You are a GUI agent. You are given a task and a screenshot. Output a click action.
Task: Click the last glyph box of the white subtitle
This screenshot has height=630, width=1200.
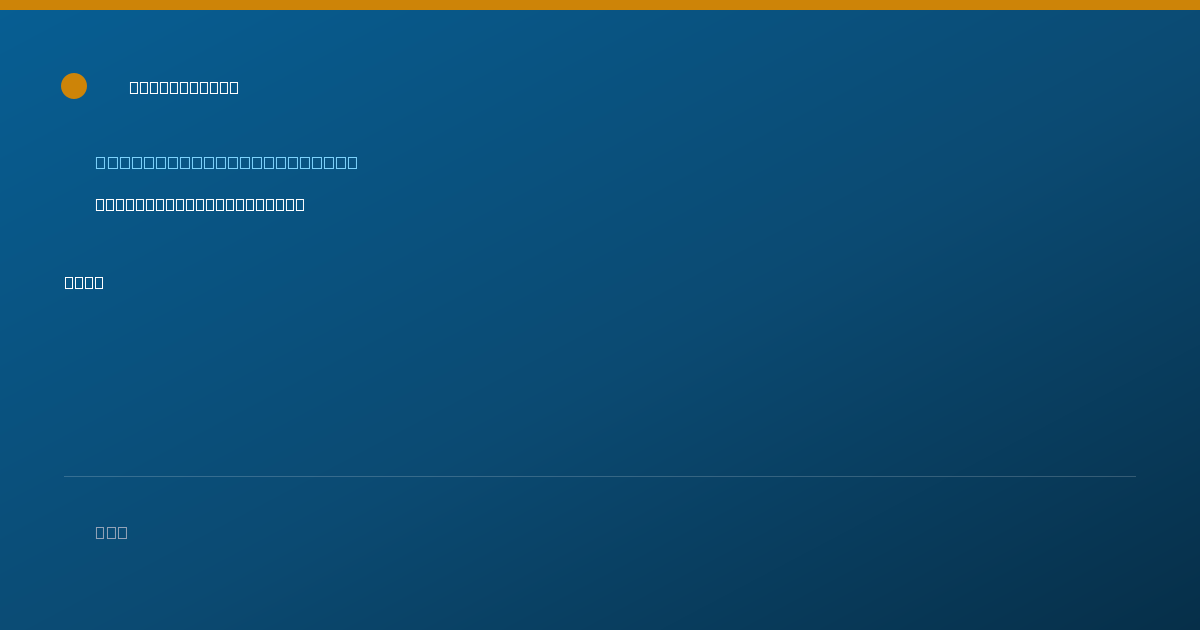pos(300,204)
